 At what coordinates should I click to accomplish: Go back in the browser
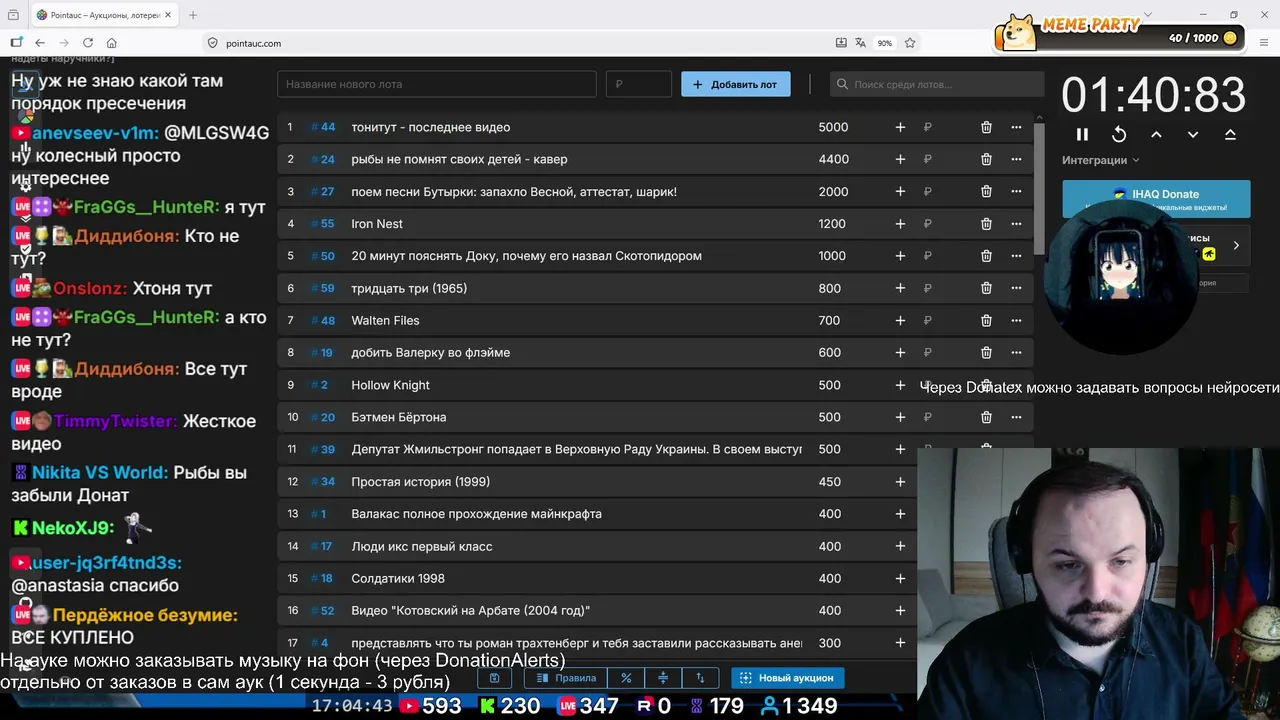(40, 43)
